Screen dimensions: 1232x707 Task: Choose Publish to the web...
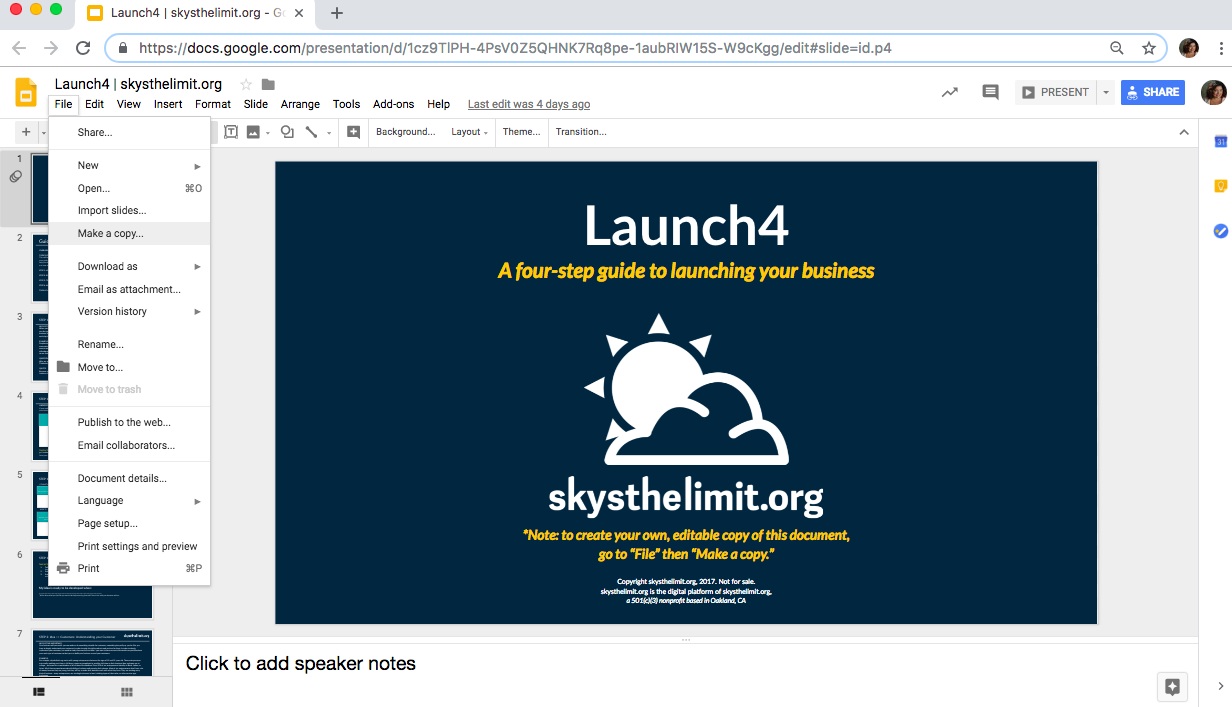click(130, 422)
